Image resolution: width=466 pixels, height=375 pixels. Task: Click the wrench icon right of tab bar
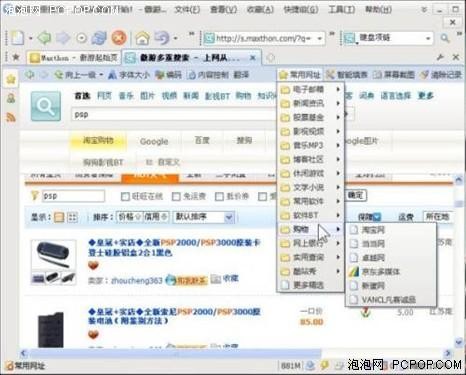440,57
